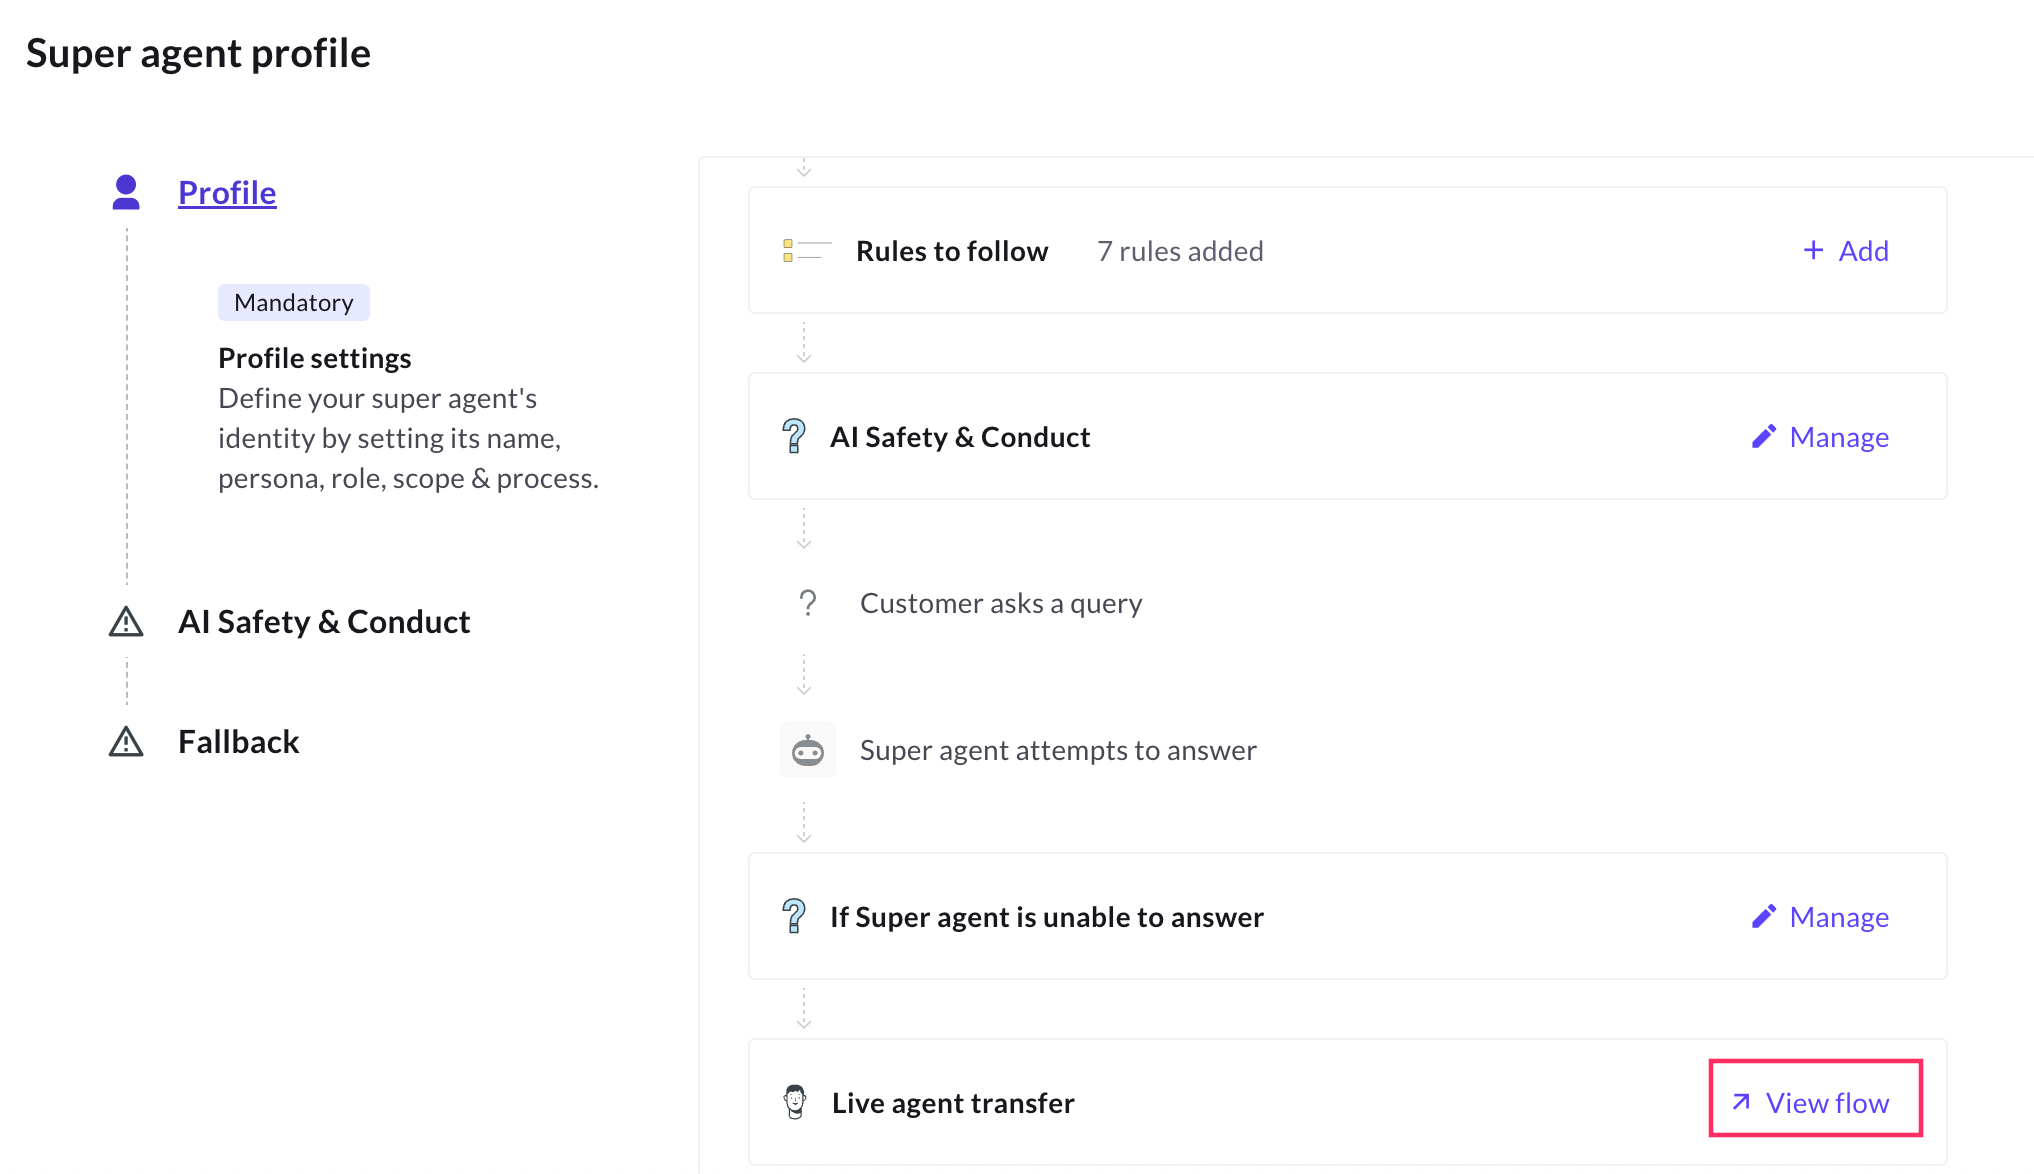Screen dimensions: 2034x1174
Task: Open the Profile link in sidebar
Action: tap(227, 192)
